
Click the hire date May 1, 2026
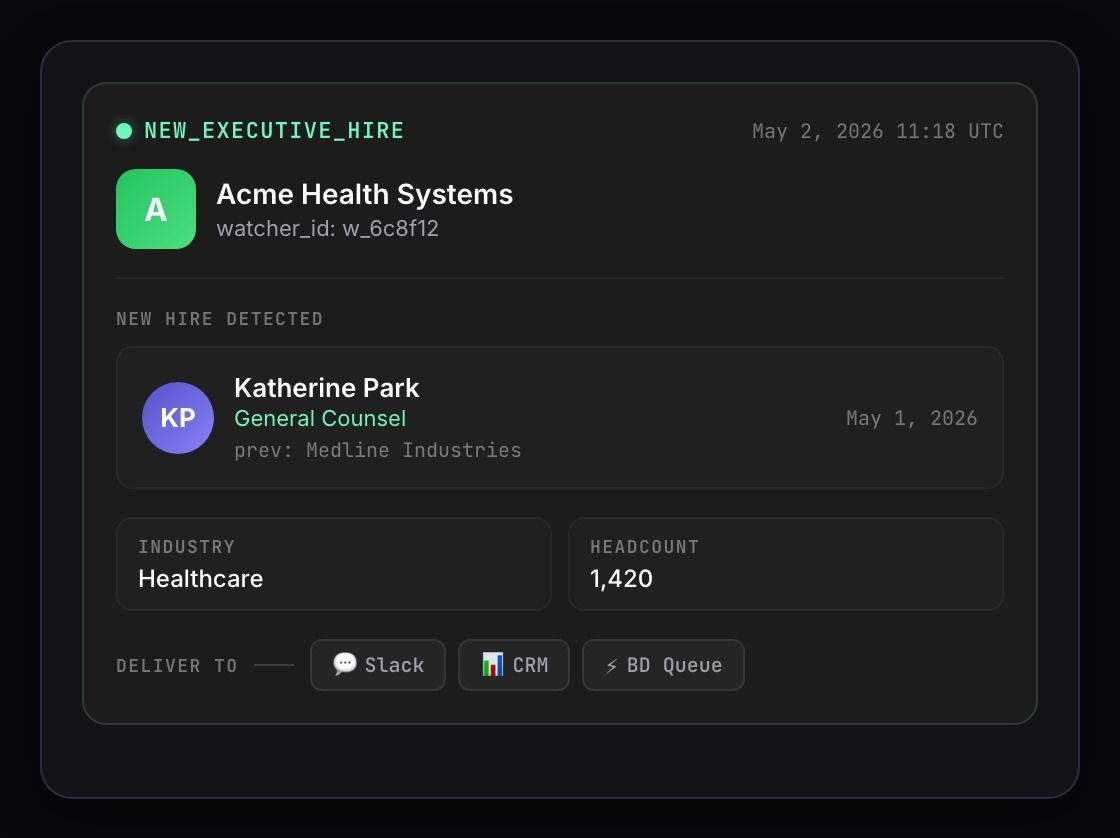(x=911, y=419)
